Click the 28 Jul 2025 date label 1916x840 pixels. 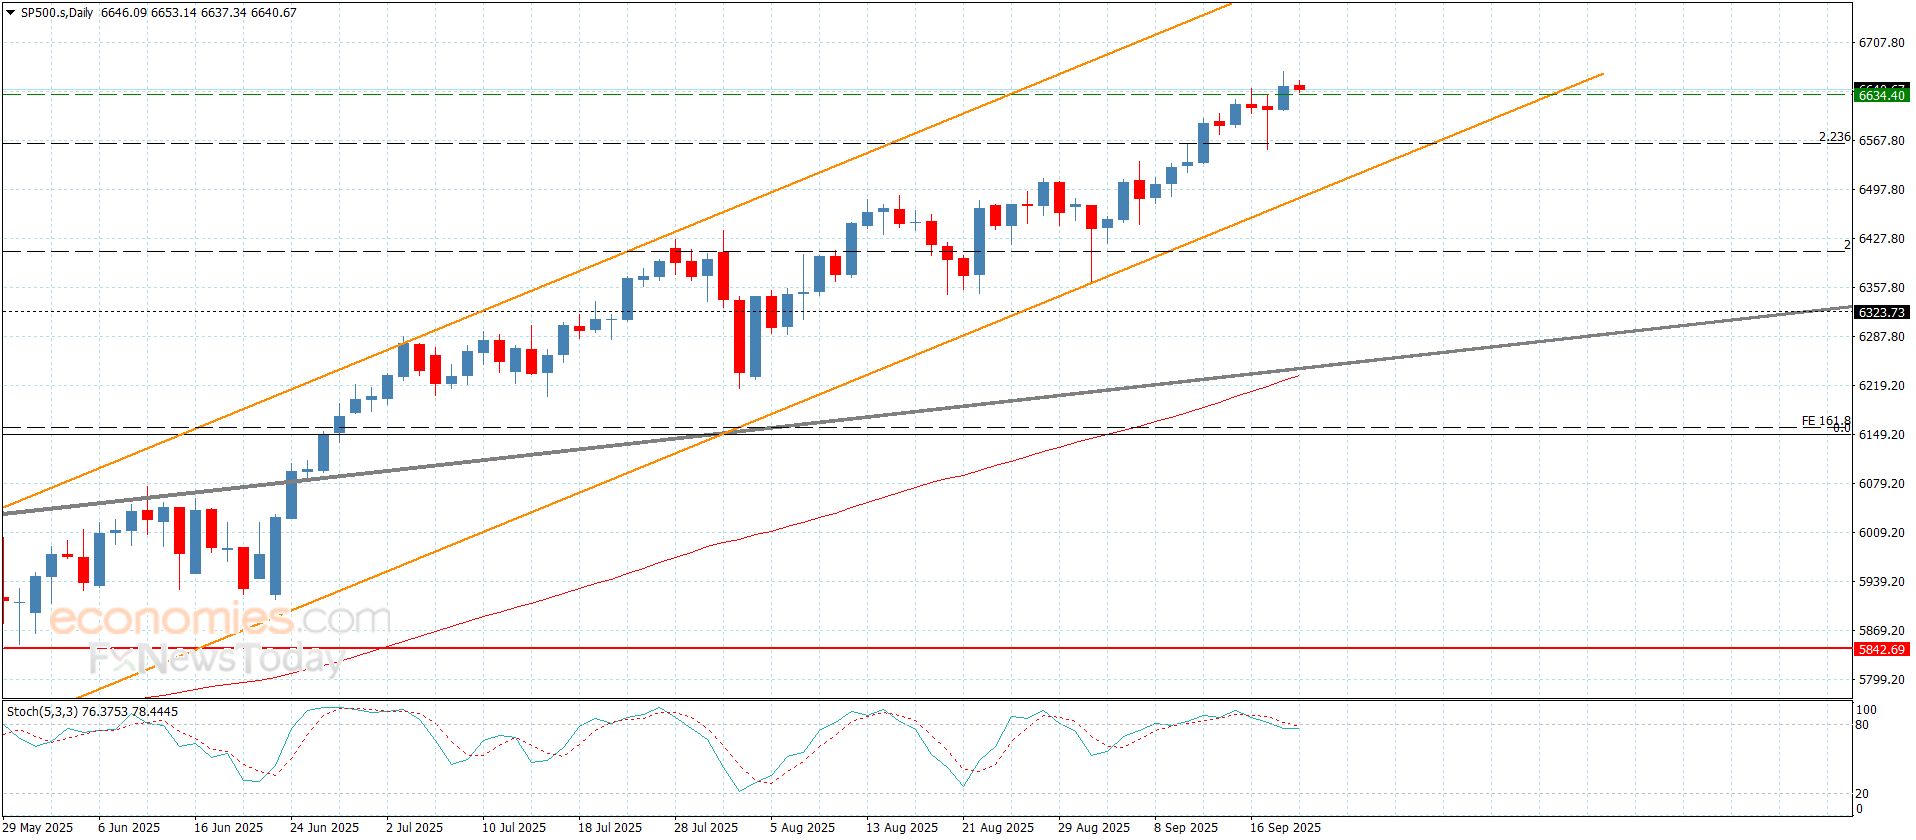[x=706, y=828]
